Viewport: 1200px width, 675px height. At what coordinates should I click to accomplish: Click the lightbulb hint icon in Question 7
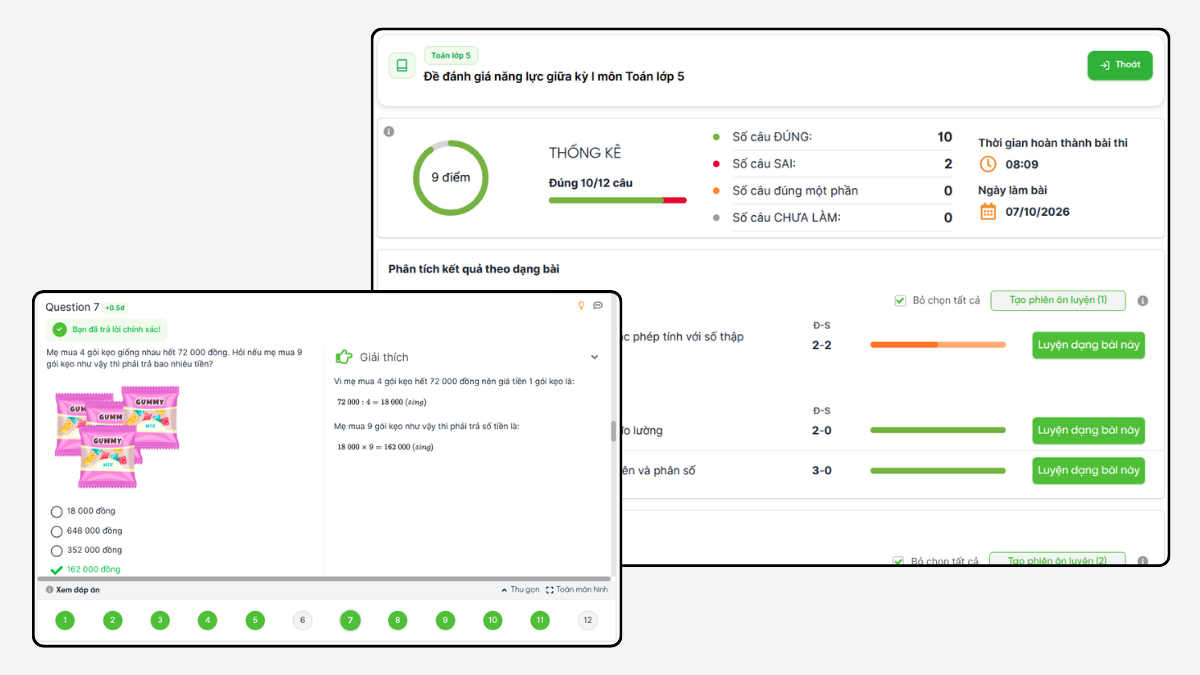coord(581,306)
